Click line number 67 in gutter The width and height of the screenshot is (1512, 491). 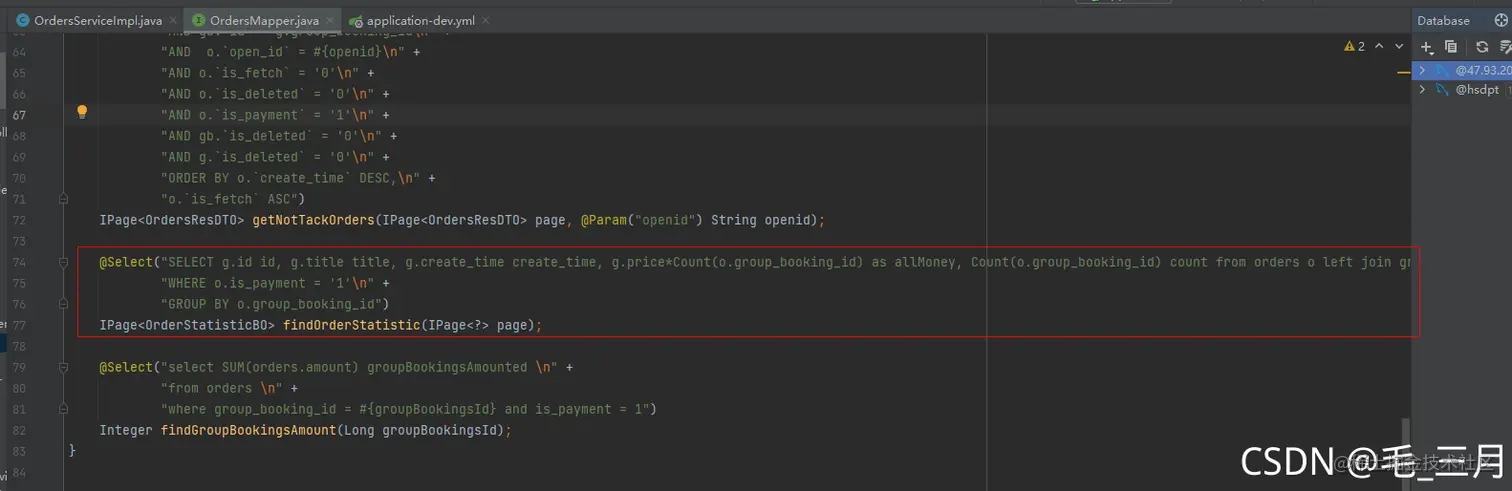click(x=19, y=115)
